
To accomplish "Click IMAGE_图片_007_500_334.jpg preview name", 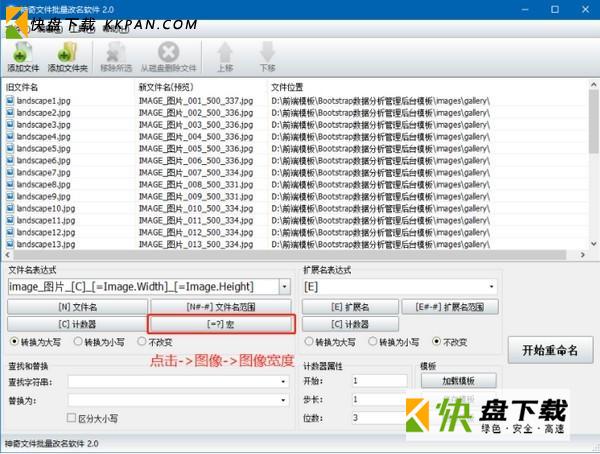I will (x=196, y=172).
